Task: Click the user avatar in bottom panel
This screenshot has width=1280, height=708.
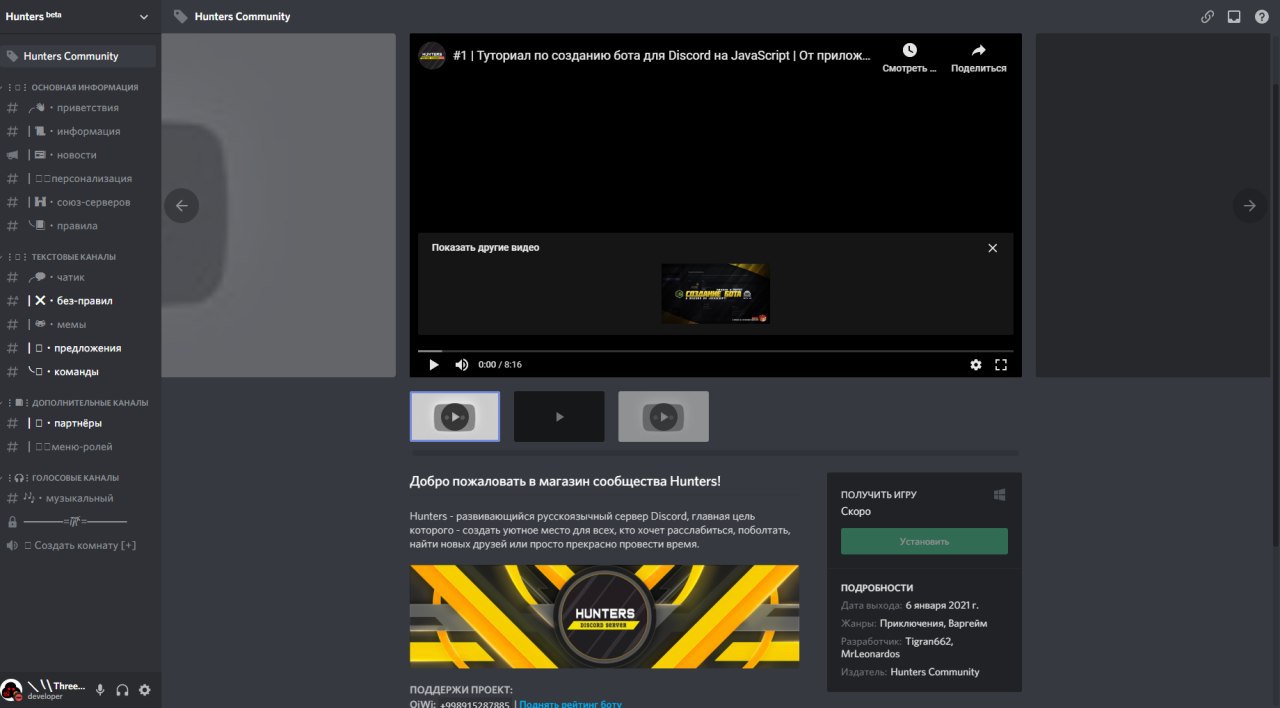Action: point(12,690)
